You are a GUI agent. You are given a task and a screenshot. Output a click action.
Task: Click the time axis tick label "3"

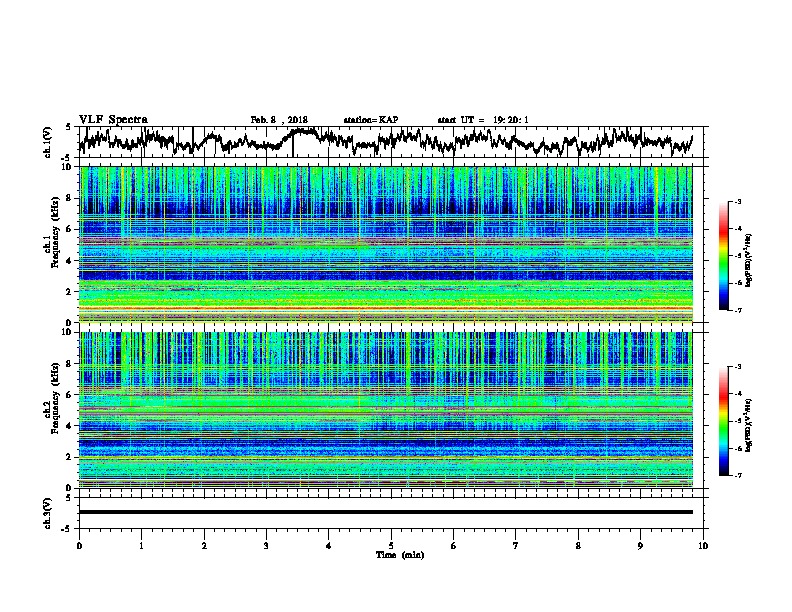pyautogui.click(x=266, y=546)
